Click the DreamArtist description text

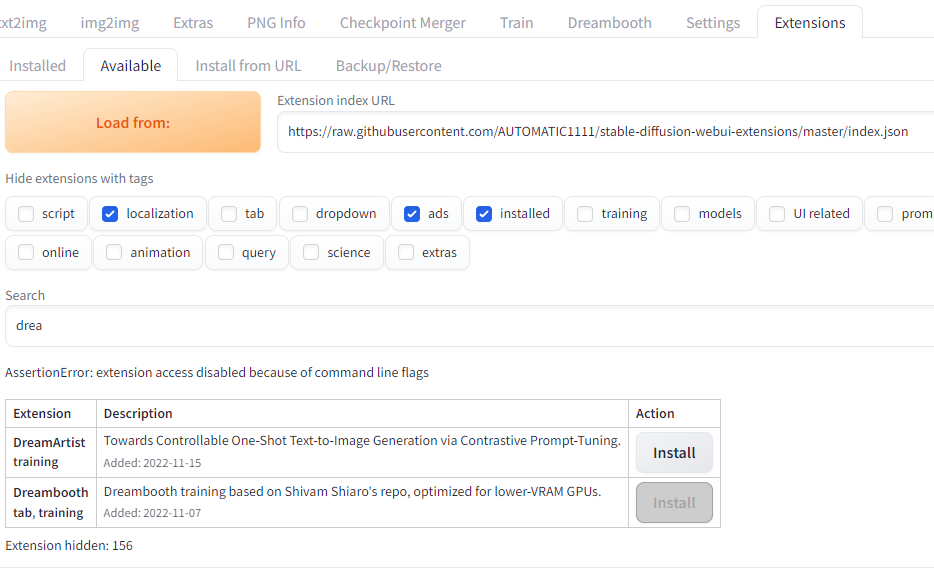pos(362,441)
